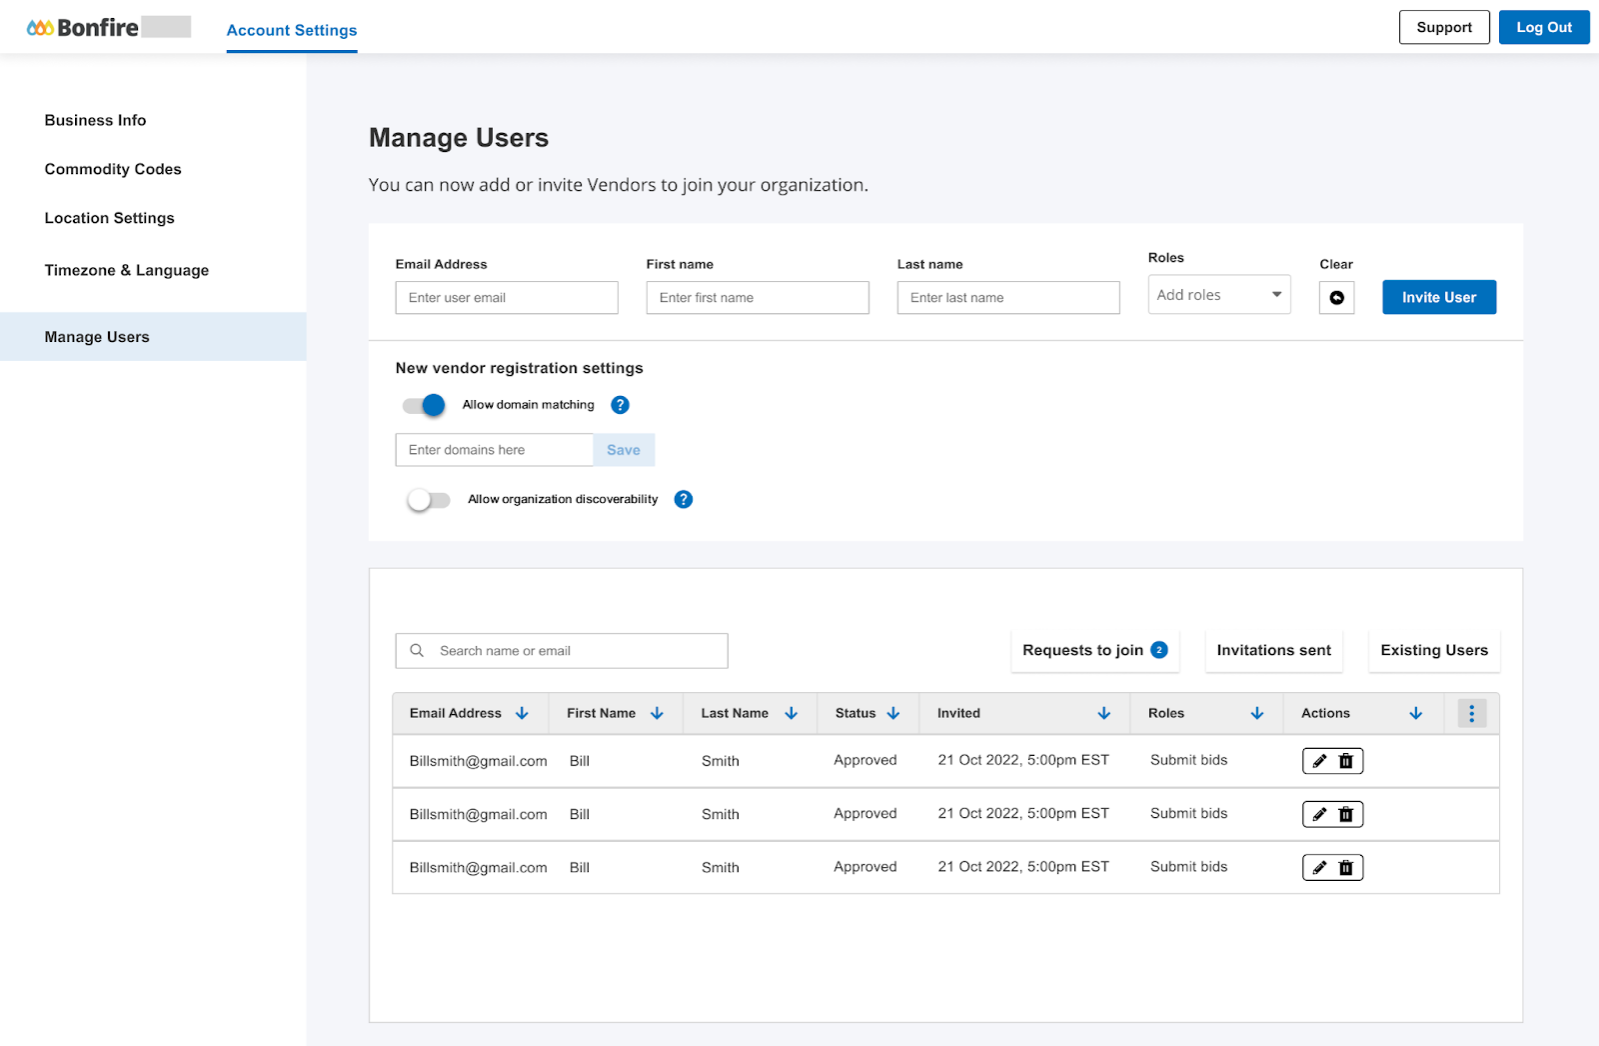Click the search magnifier icon
1599x1046 pixels.
pyautogui.click(x=417, y=650)
